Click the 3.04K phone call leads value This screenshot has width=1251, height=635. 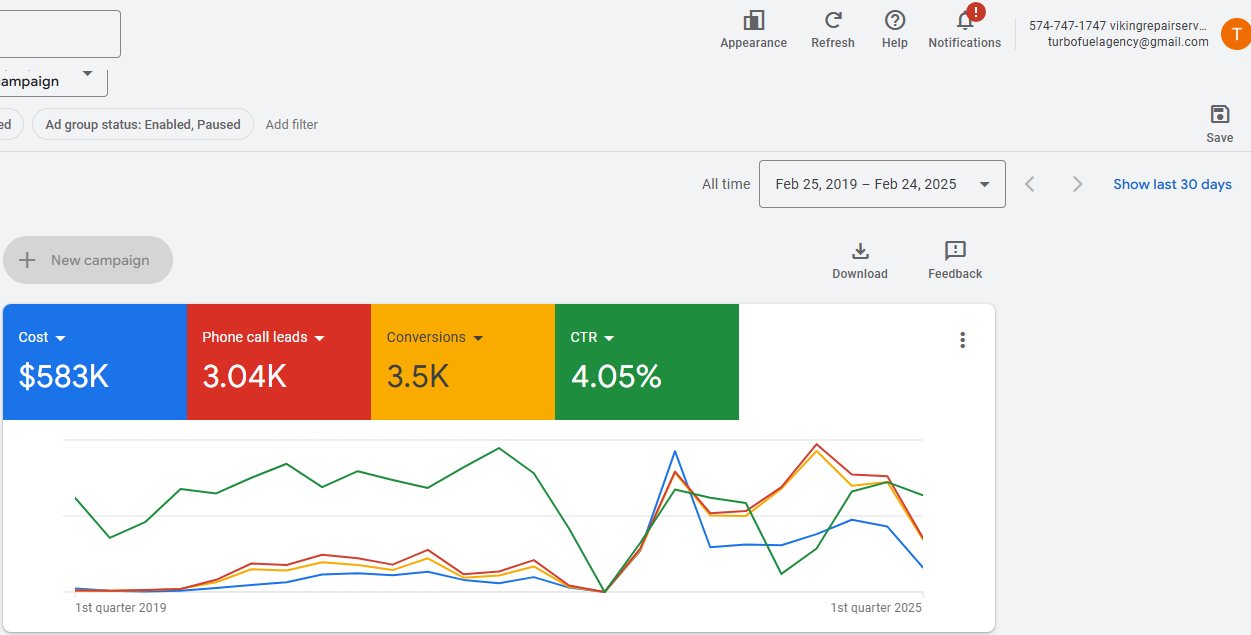click(245, 377)
